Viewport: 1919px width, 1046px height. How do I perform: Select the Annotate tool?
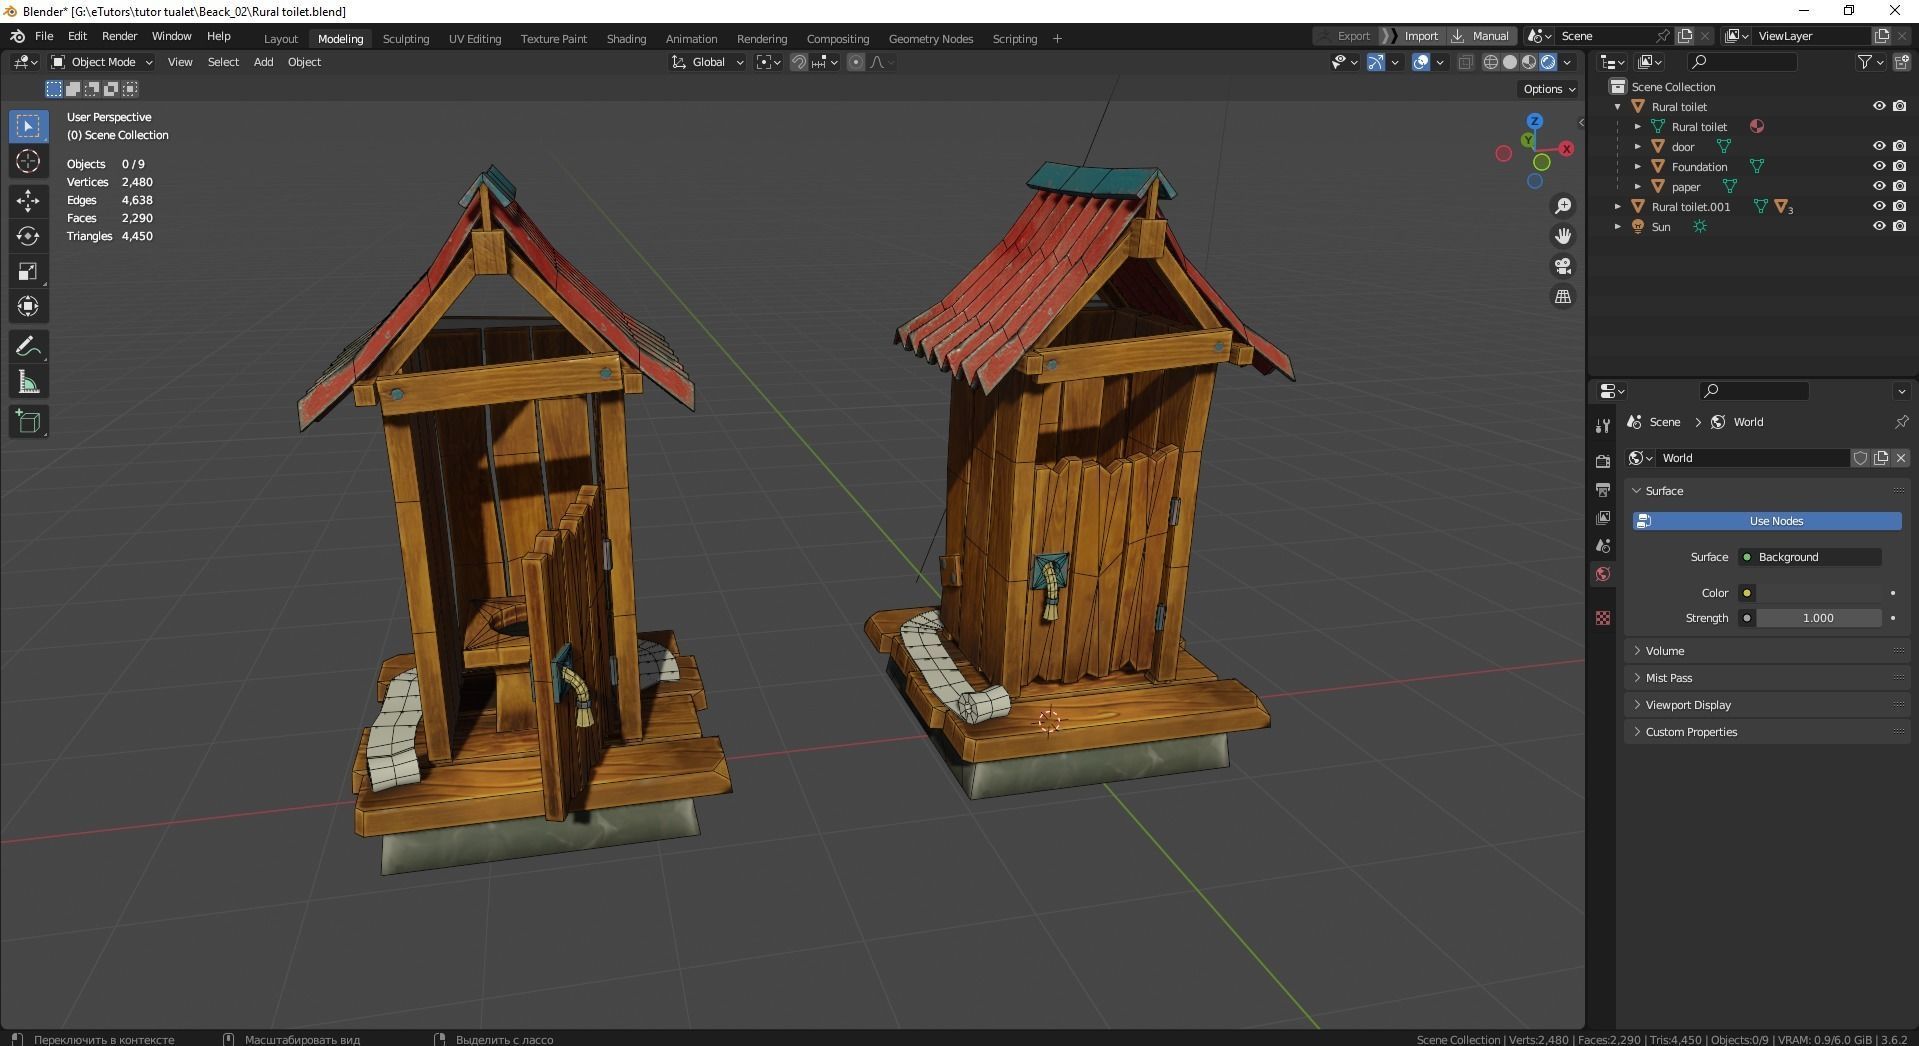28,347
